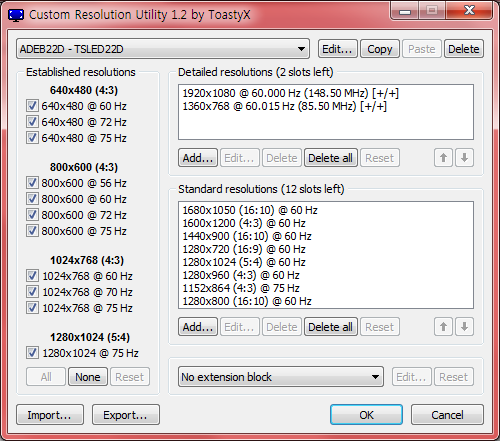
Task: Open the Export dialog
Action: coord(126,415)
